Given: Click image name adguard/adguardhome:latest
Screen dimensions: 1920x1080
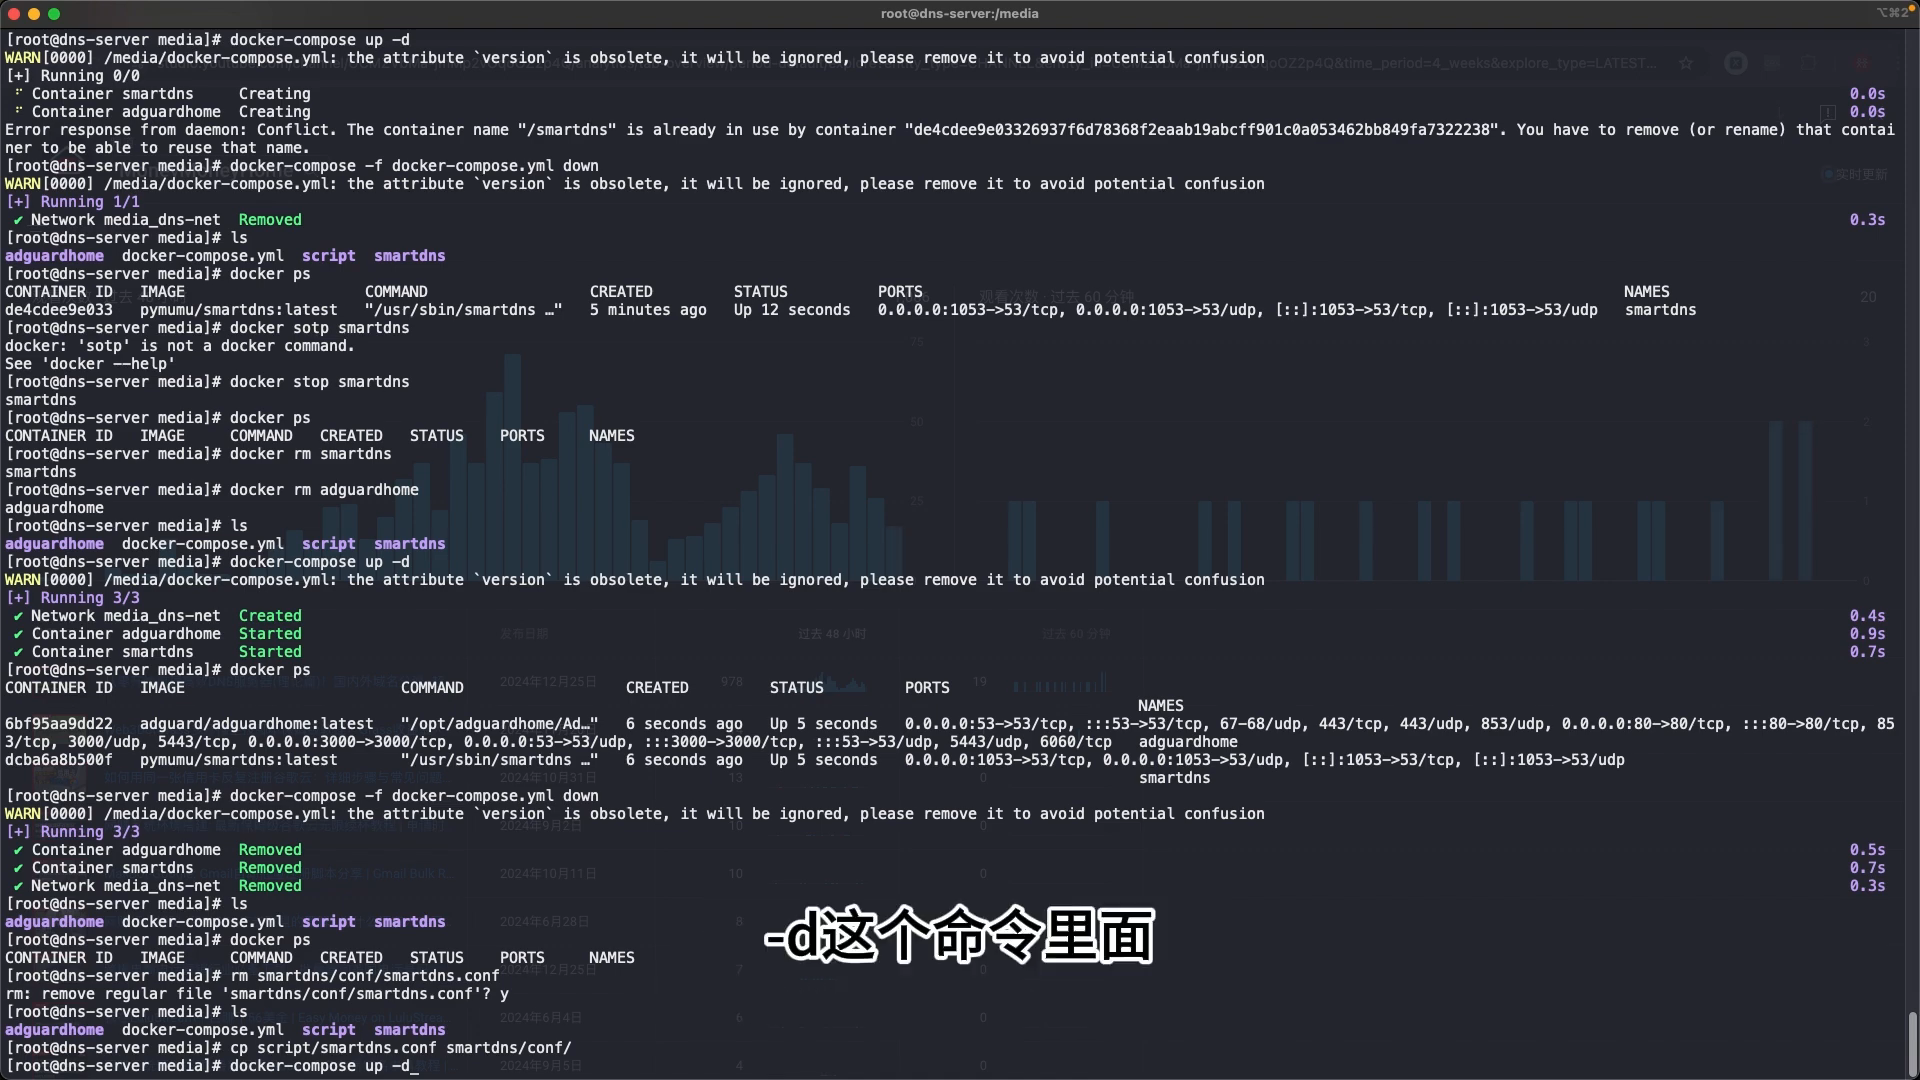Looking at the screenshot, I should [257, 724].
